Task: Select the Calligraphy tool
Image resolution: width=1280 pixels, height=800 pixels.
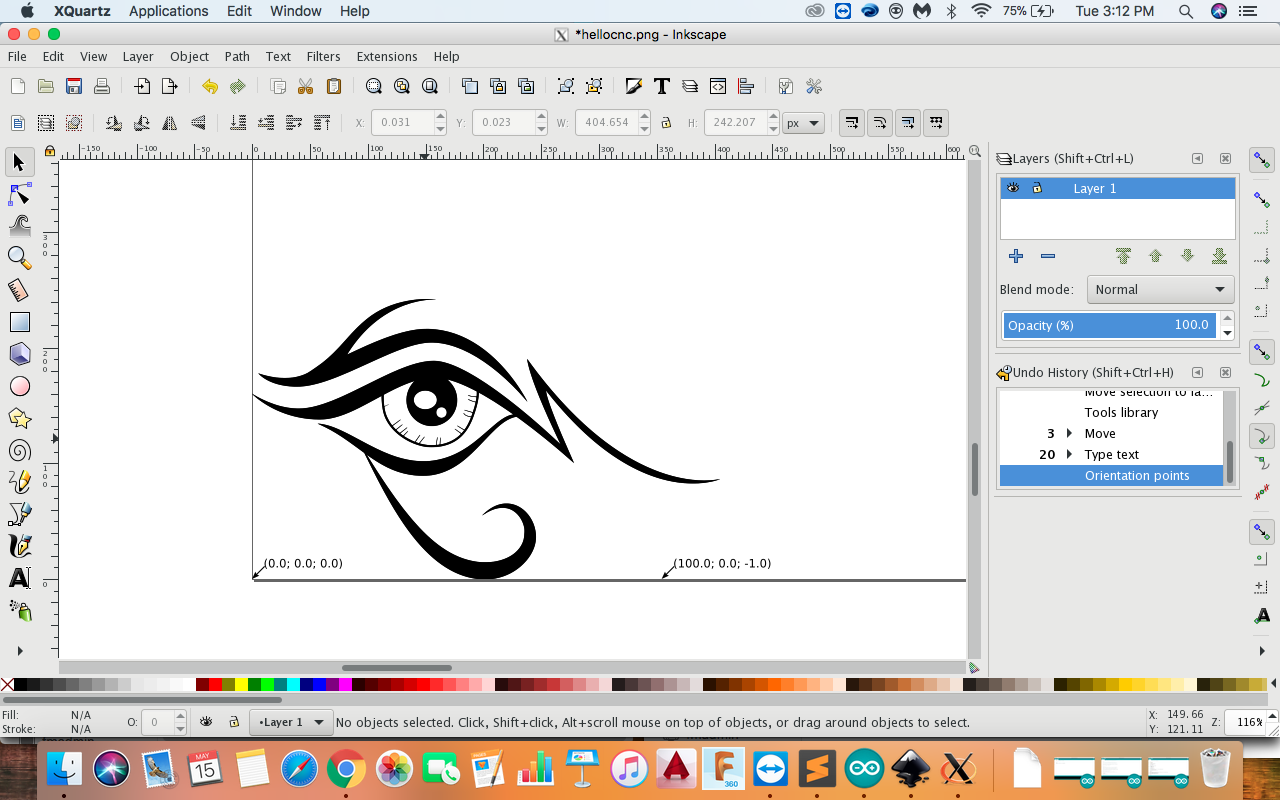Action: [x=19, y=546]
